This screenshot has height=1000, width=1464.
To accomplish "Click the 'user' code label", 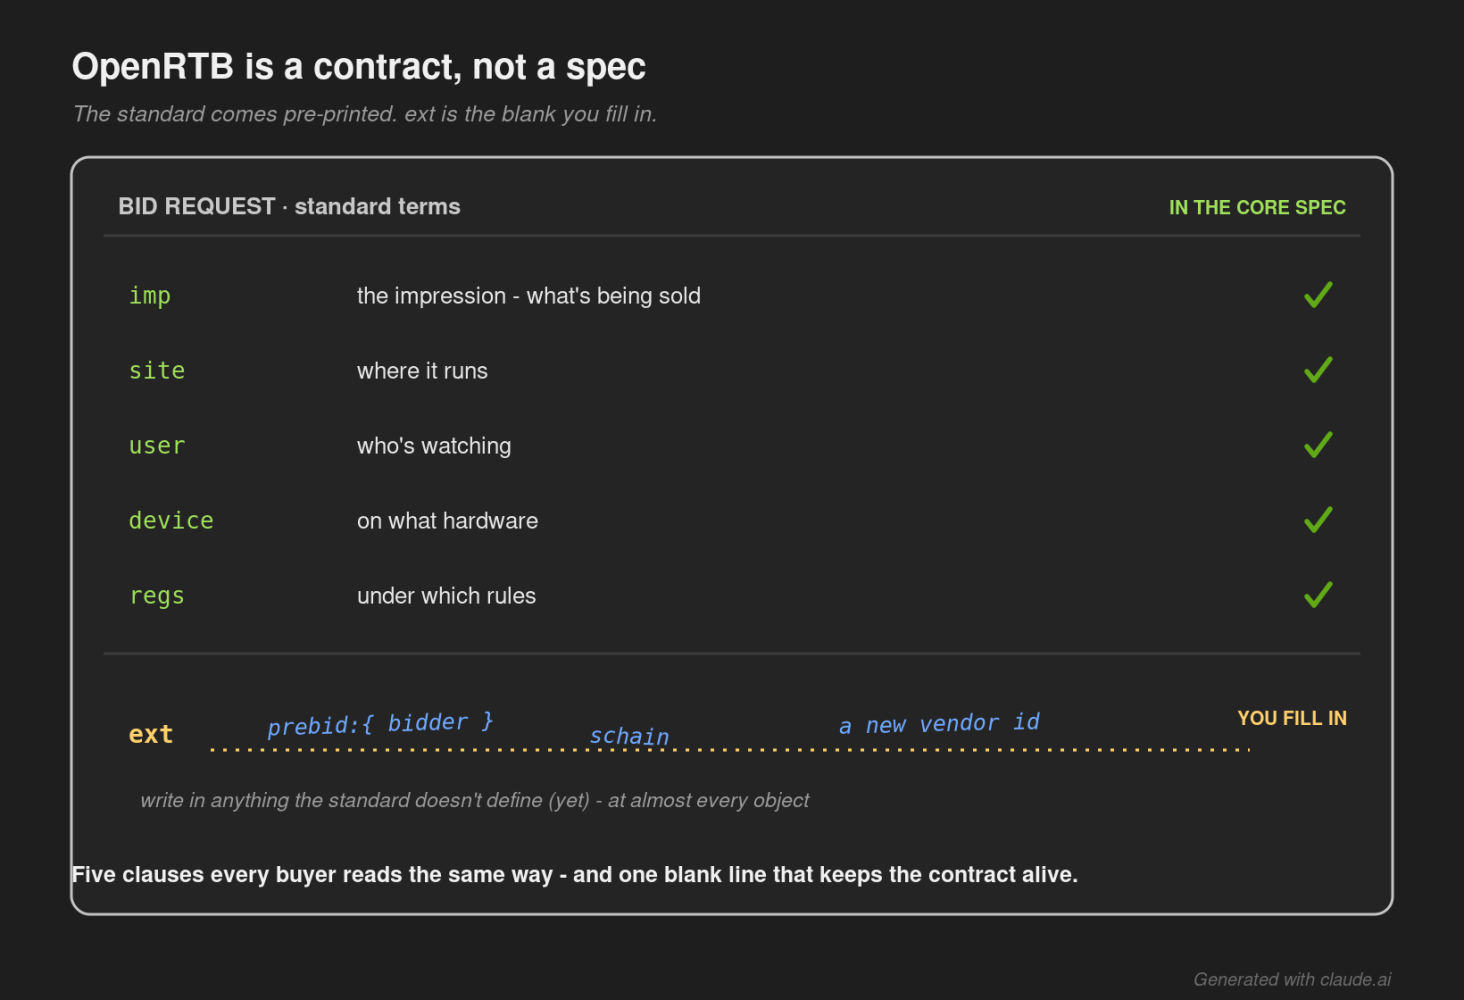I will 157,446.
